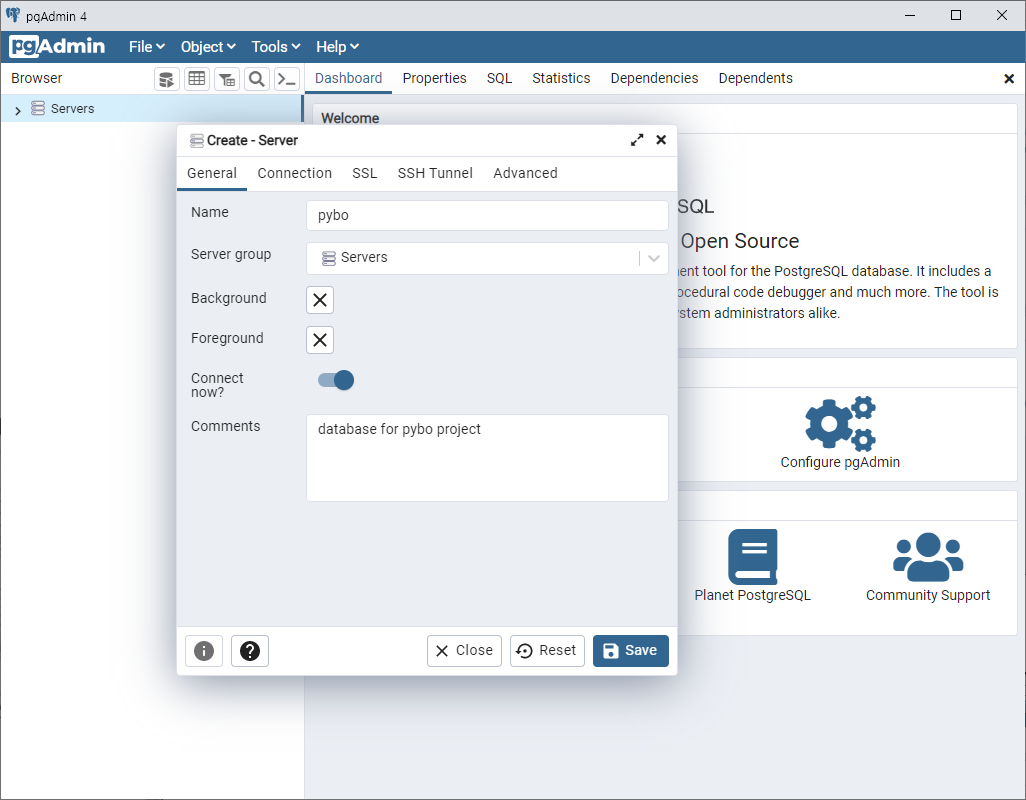Image resolution: width=1026 pixels, height=800 pixels.
Task: Open the Planet PostgreSQL link
Action: pyautogui.click(x=752, y=595)
